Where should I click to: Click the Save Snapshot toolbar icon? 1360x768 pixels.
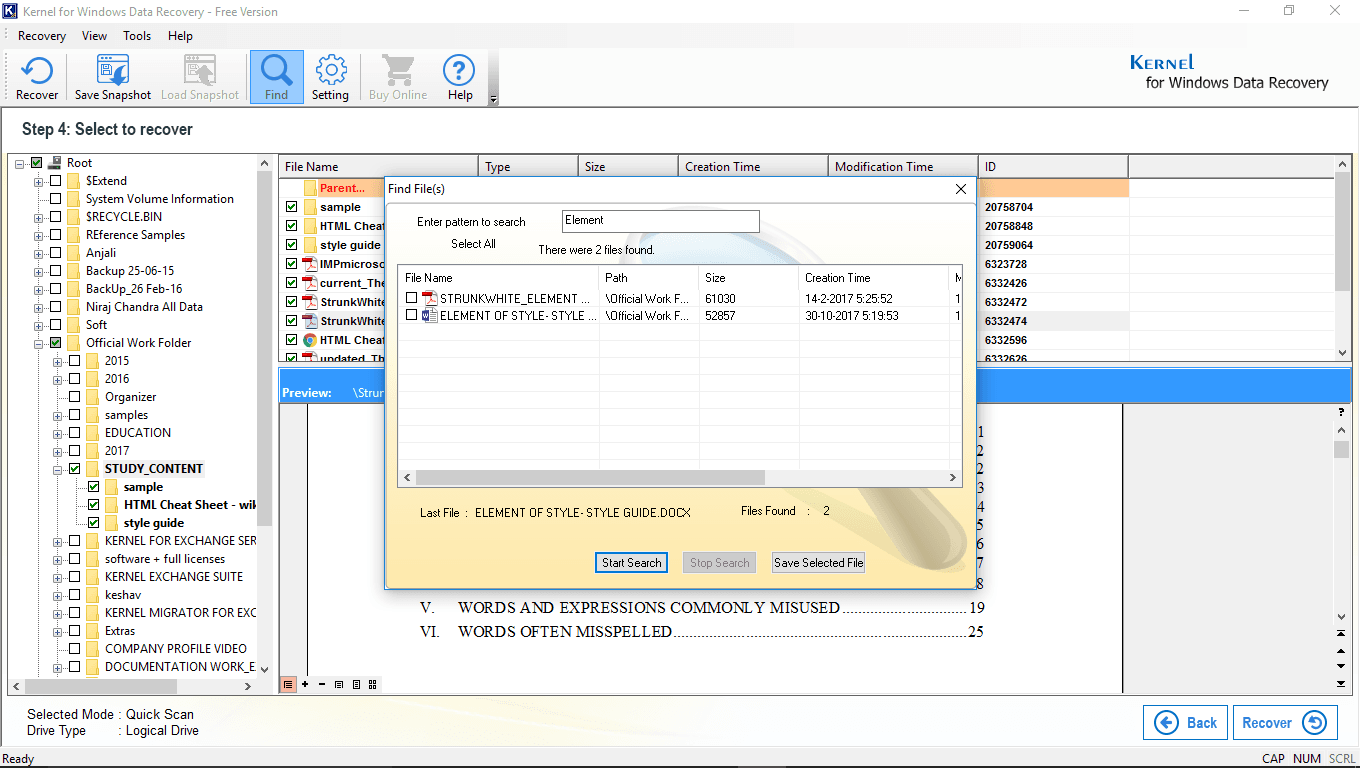coord(113,78)
